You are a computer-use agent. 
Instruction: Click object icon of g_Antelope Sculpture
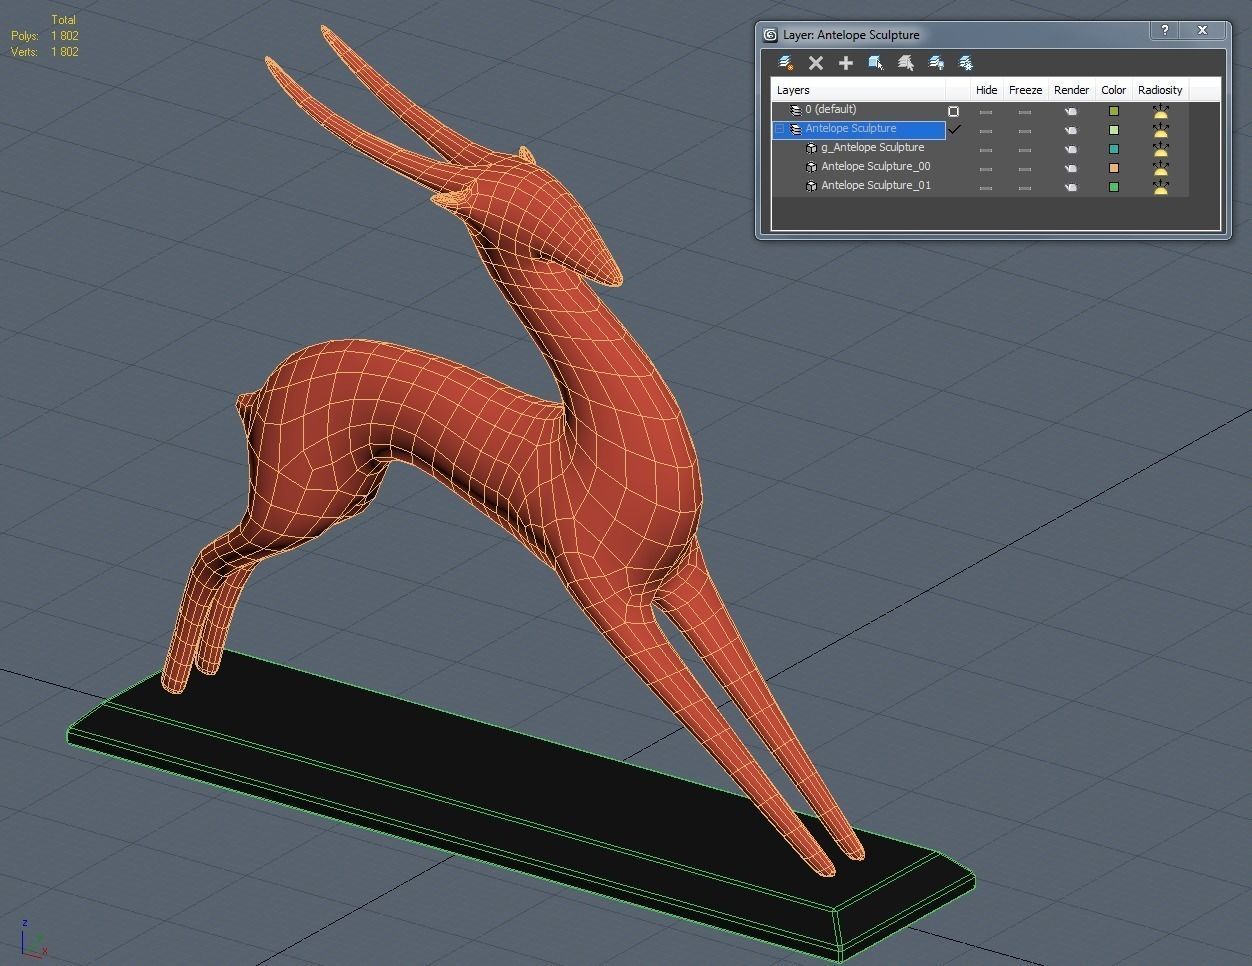click(x=811, y=148)
